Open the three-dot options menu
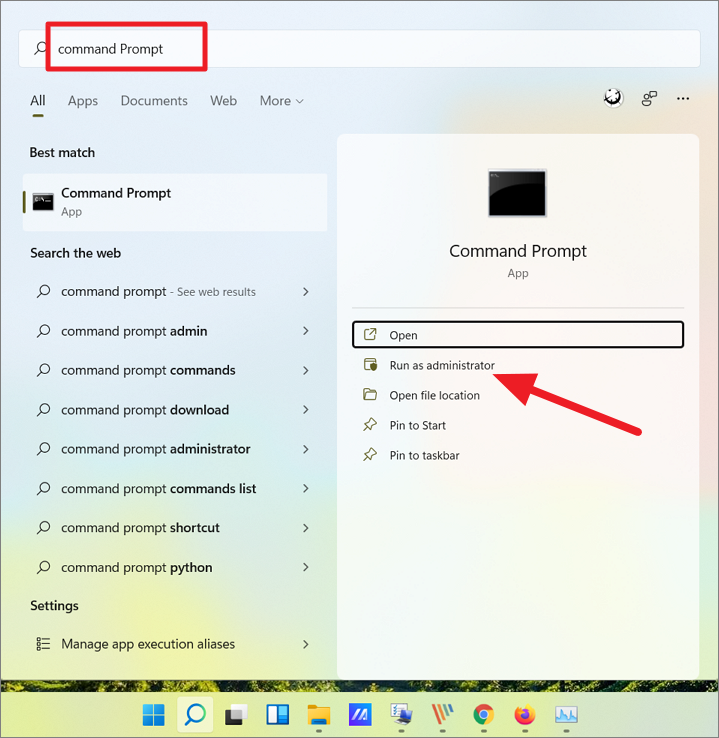719x738 pixels. coord(683,98)
